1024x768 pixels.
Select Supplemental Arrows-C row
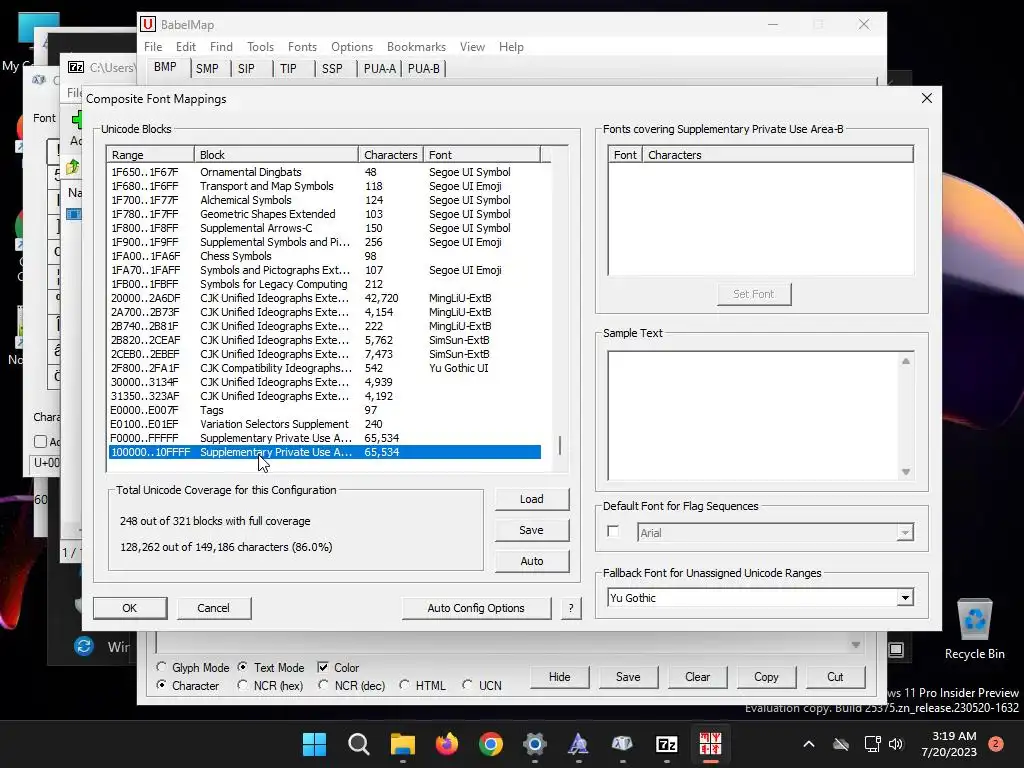(325, 228)
